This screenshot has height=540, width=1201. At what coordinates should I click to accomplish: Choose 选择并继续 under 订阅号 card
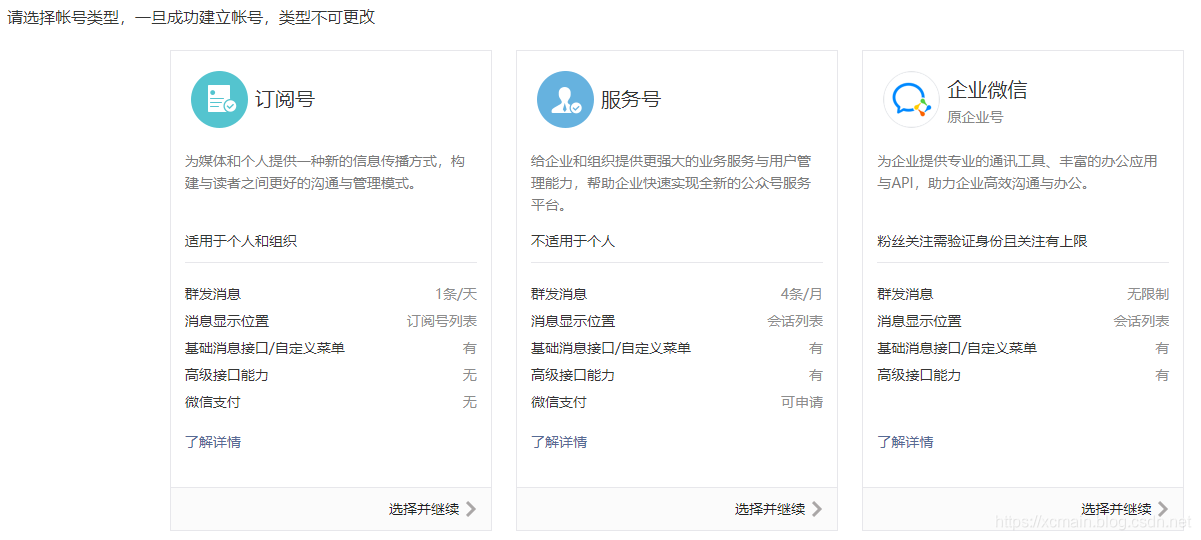coord(424,509)
